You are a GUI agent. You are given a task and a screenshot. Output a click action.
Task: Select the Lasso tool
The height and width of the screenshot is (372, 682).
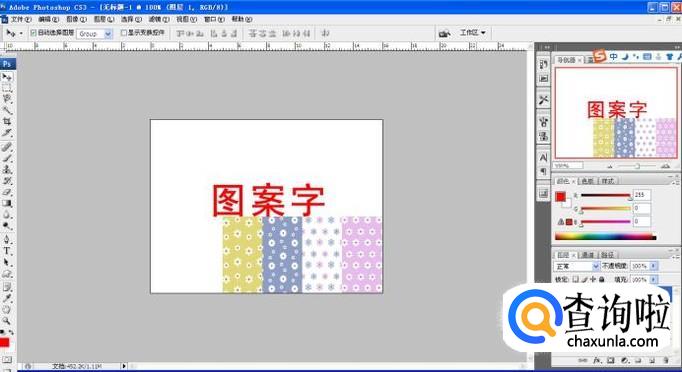pyautogui.click(x=7, y=99)
